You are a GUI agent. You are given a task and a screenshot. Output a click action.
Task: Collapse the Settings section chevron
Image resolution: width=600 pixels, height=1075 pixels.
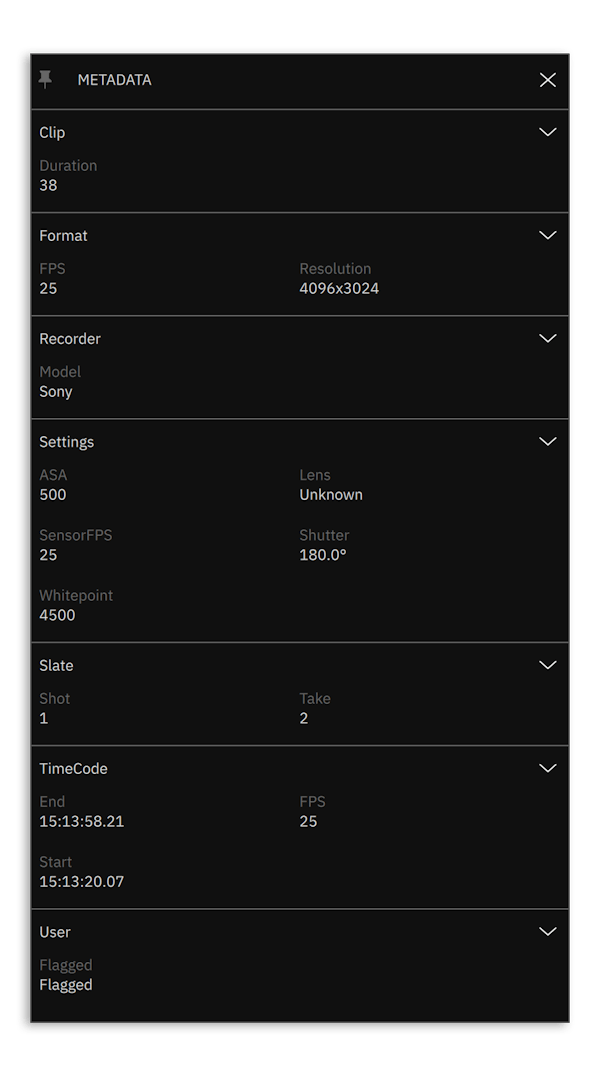tap(547, 442)
